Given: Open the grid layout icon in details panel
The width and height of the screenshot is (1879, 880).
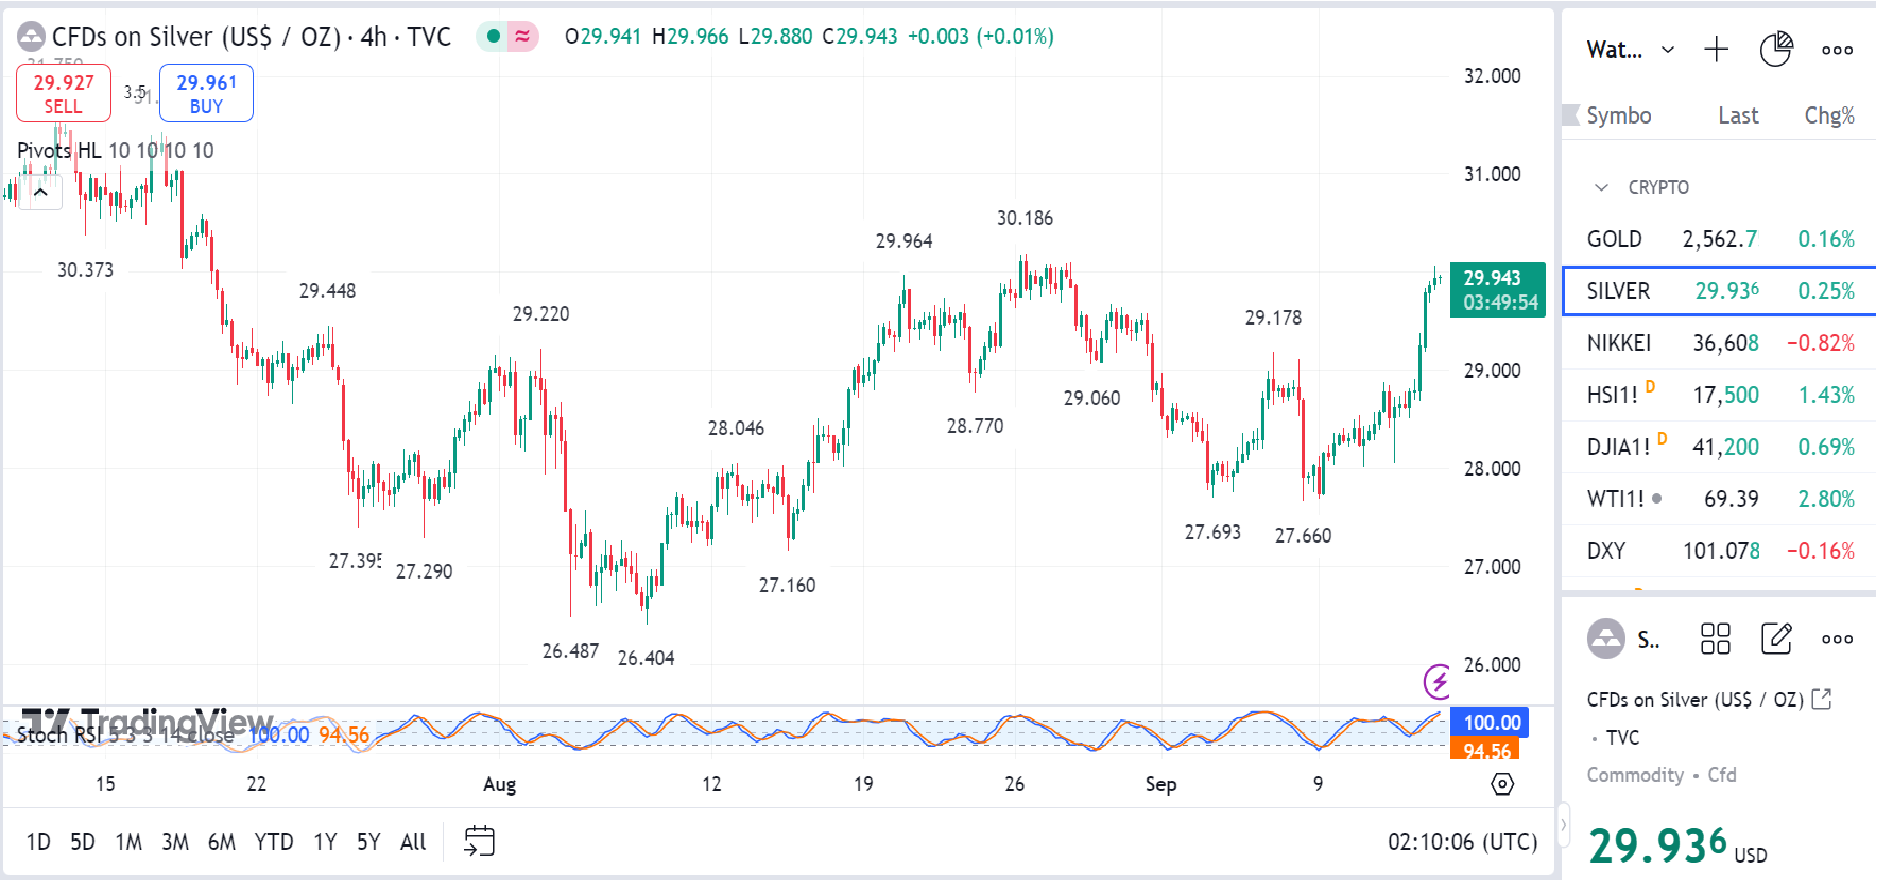Looking at the screenshot, I should point(1715,638).
